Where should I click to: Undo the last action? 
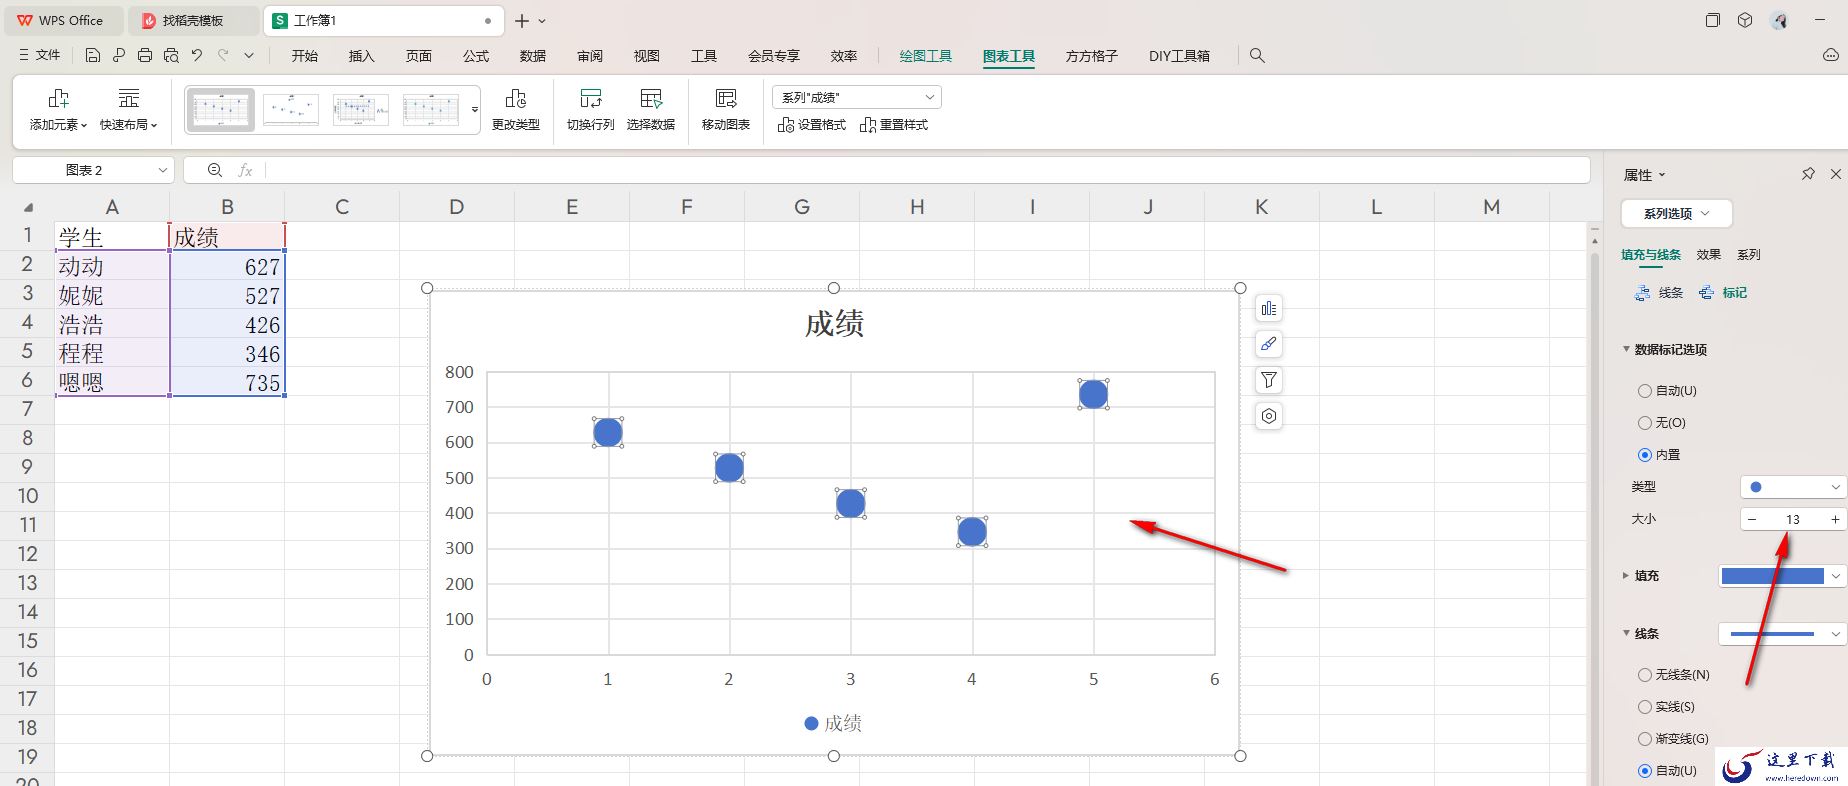(x=197, y=56)
